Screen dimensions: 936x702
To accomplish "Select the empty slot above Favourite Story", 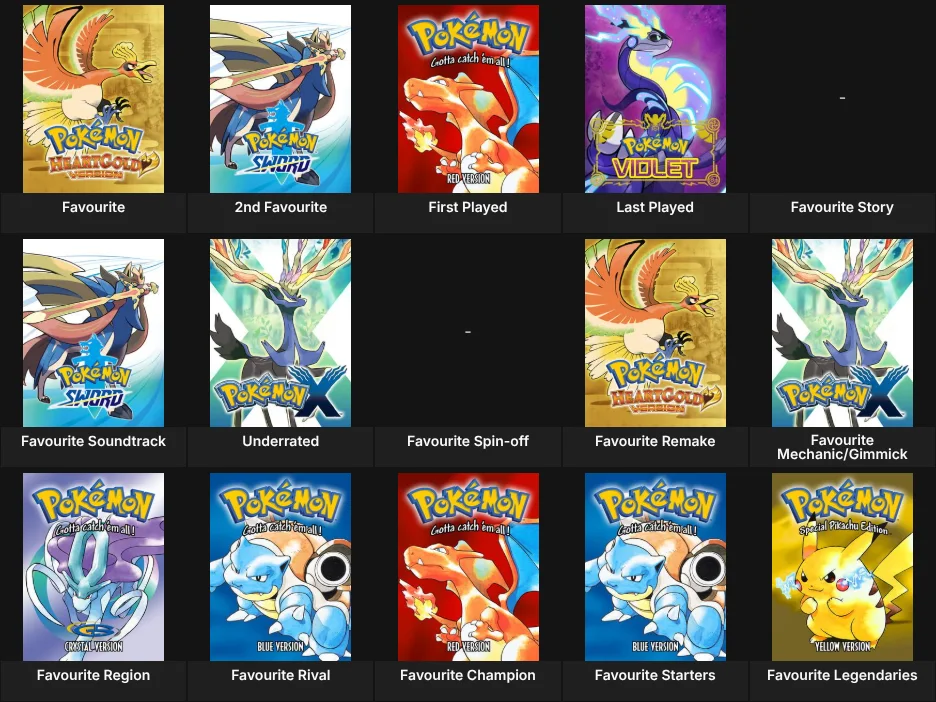I will click(842, 97).
